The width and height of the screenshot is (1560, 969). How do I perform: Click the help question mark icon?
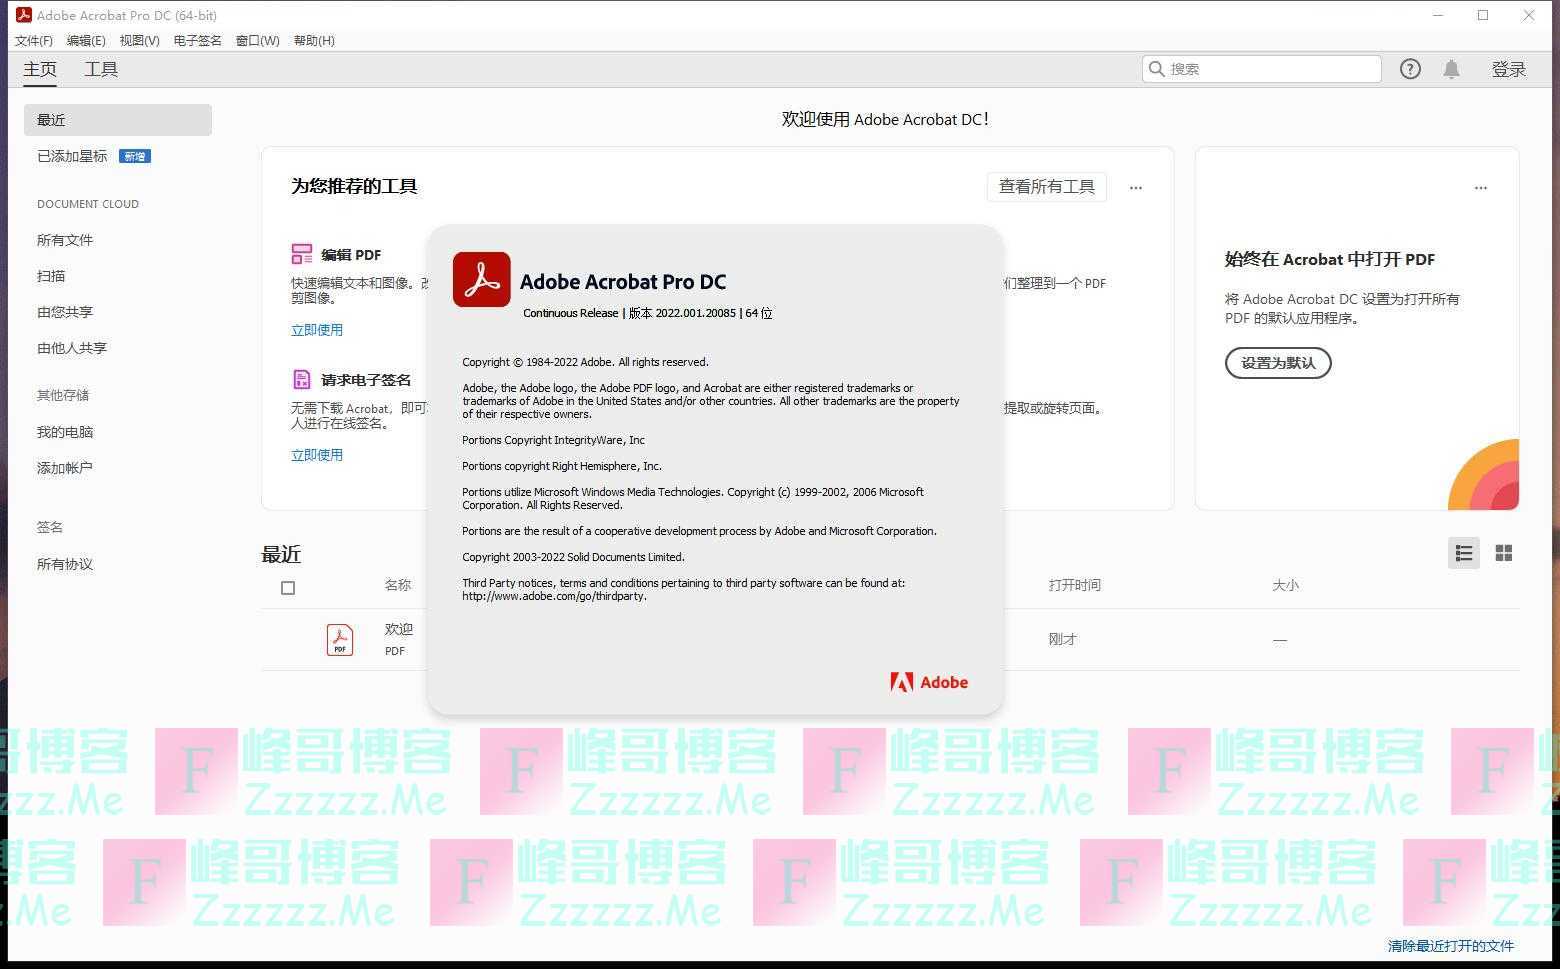[1410, 69]
